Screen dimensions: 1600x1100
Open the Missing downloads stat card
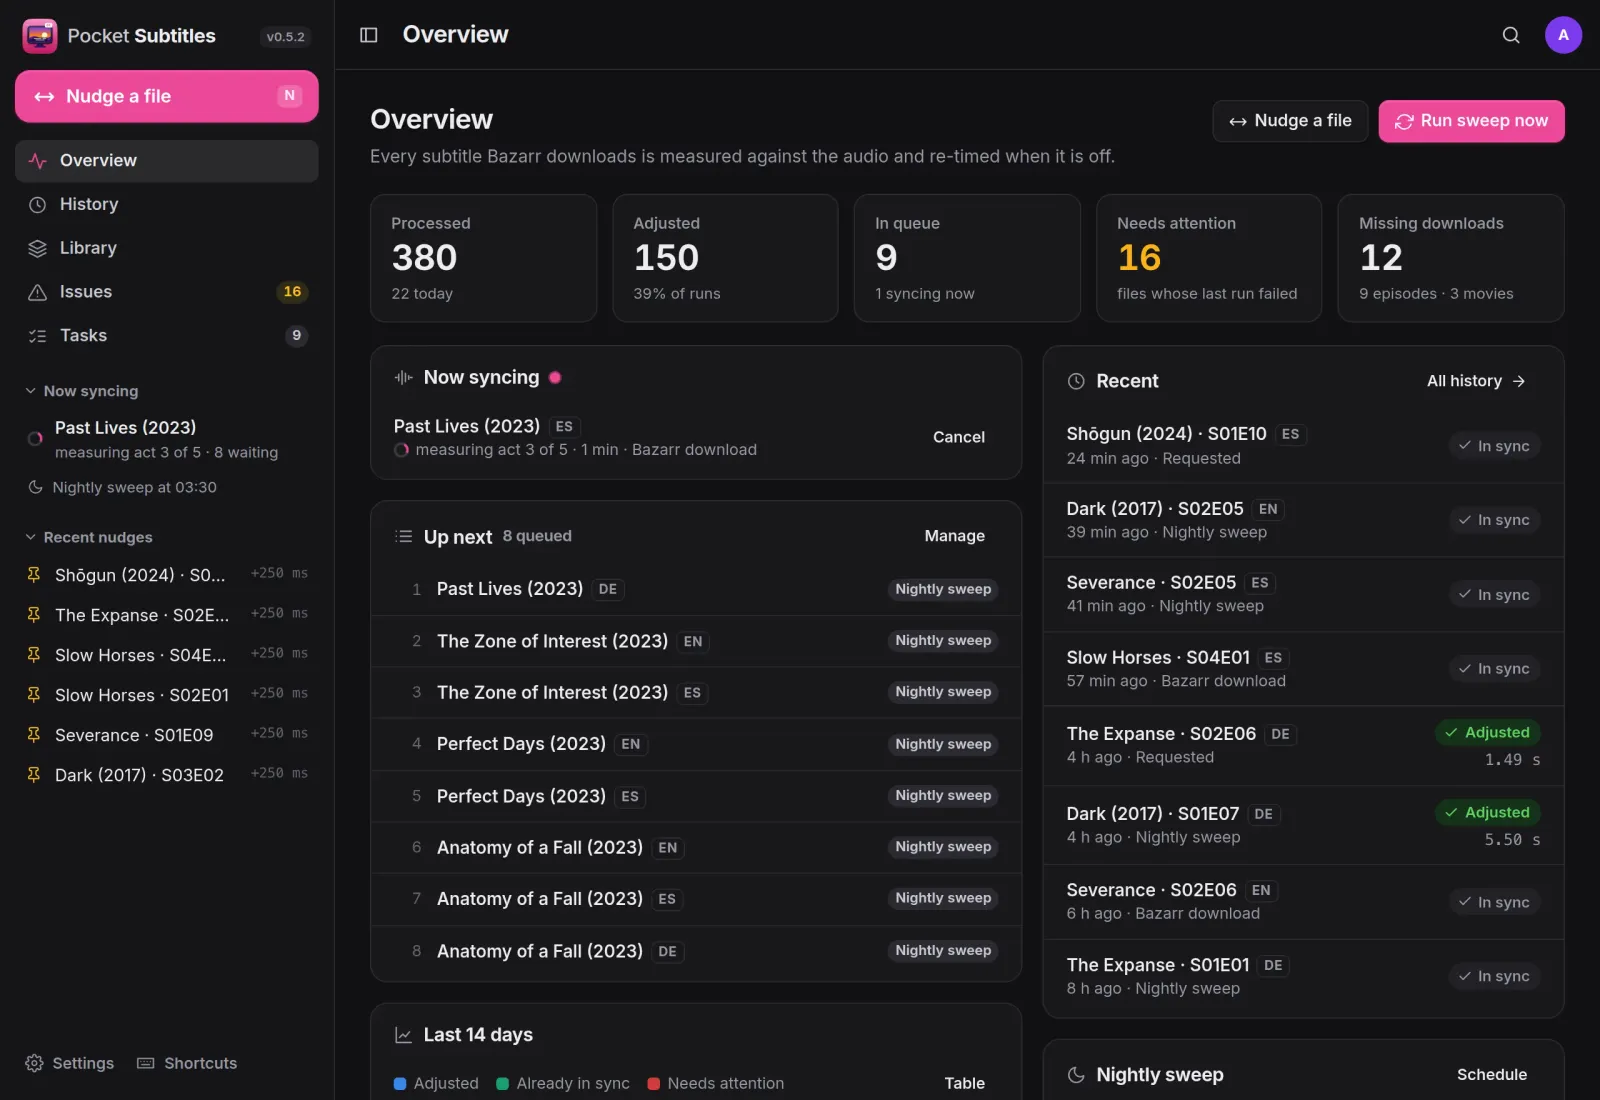pos(1451,258)
